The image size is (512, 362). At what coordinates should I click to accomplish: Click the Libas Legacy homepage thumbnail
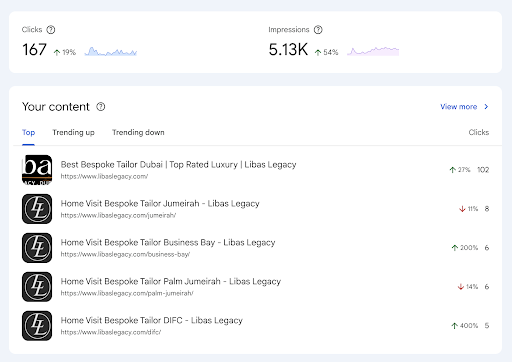[37, 170]
